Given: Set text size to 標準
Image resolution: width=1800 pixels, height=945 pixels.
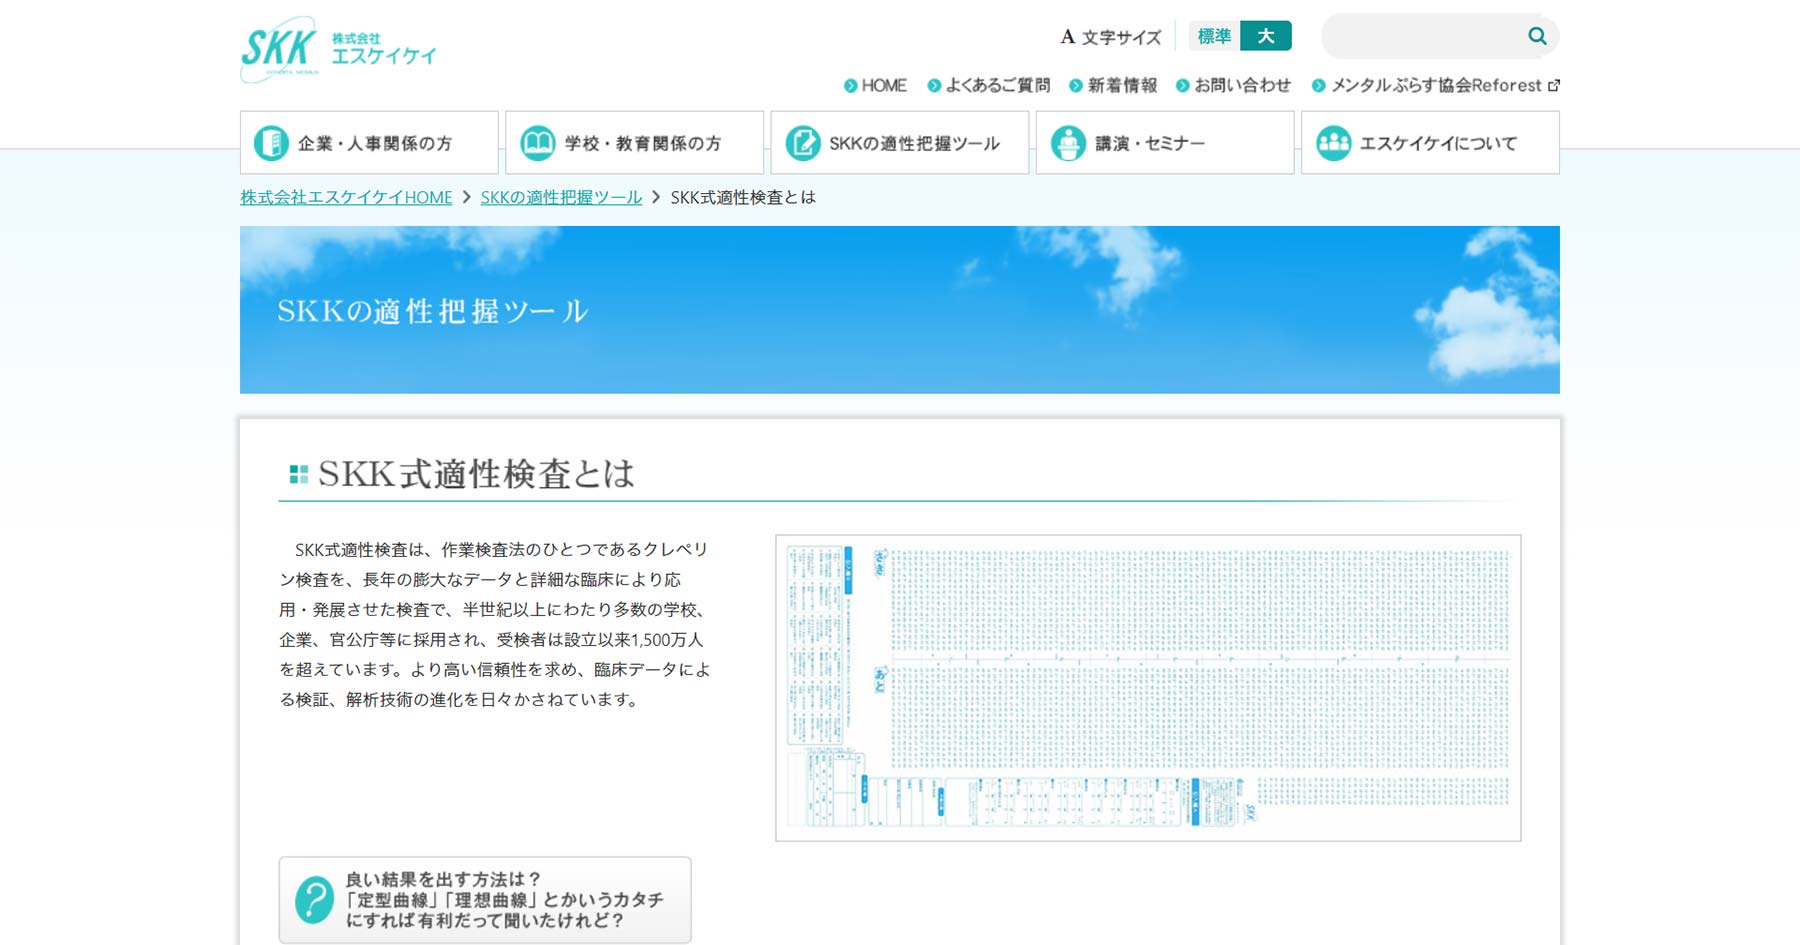Looking at the screenshot, I should click(1214, 36).
